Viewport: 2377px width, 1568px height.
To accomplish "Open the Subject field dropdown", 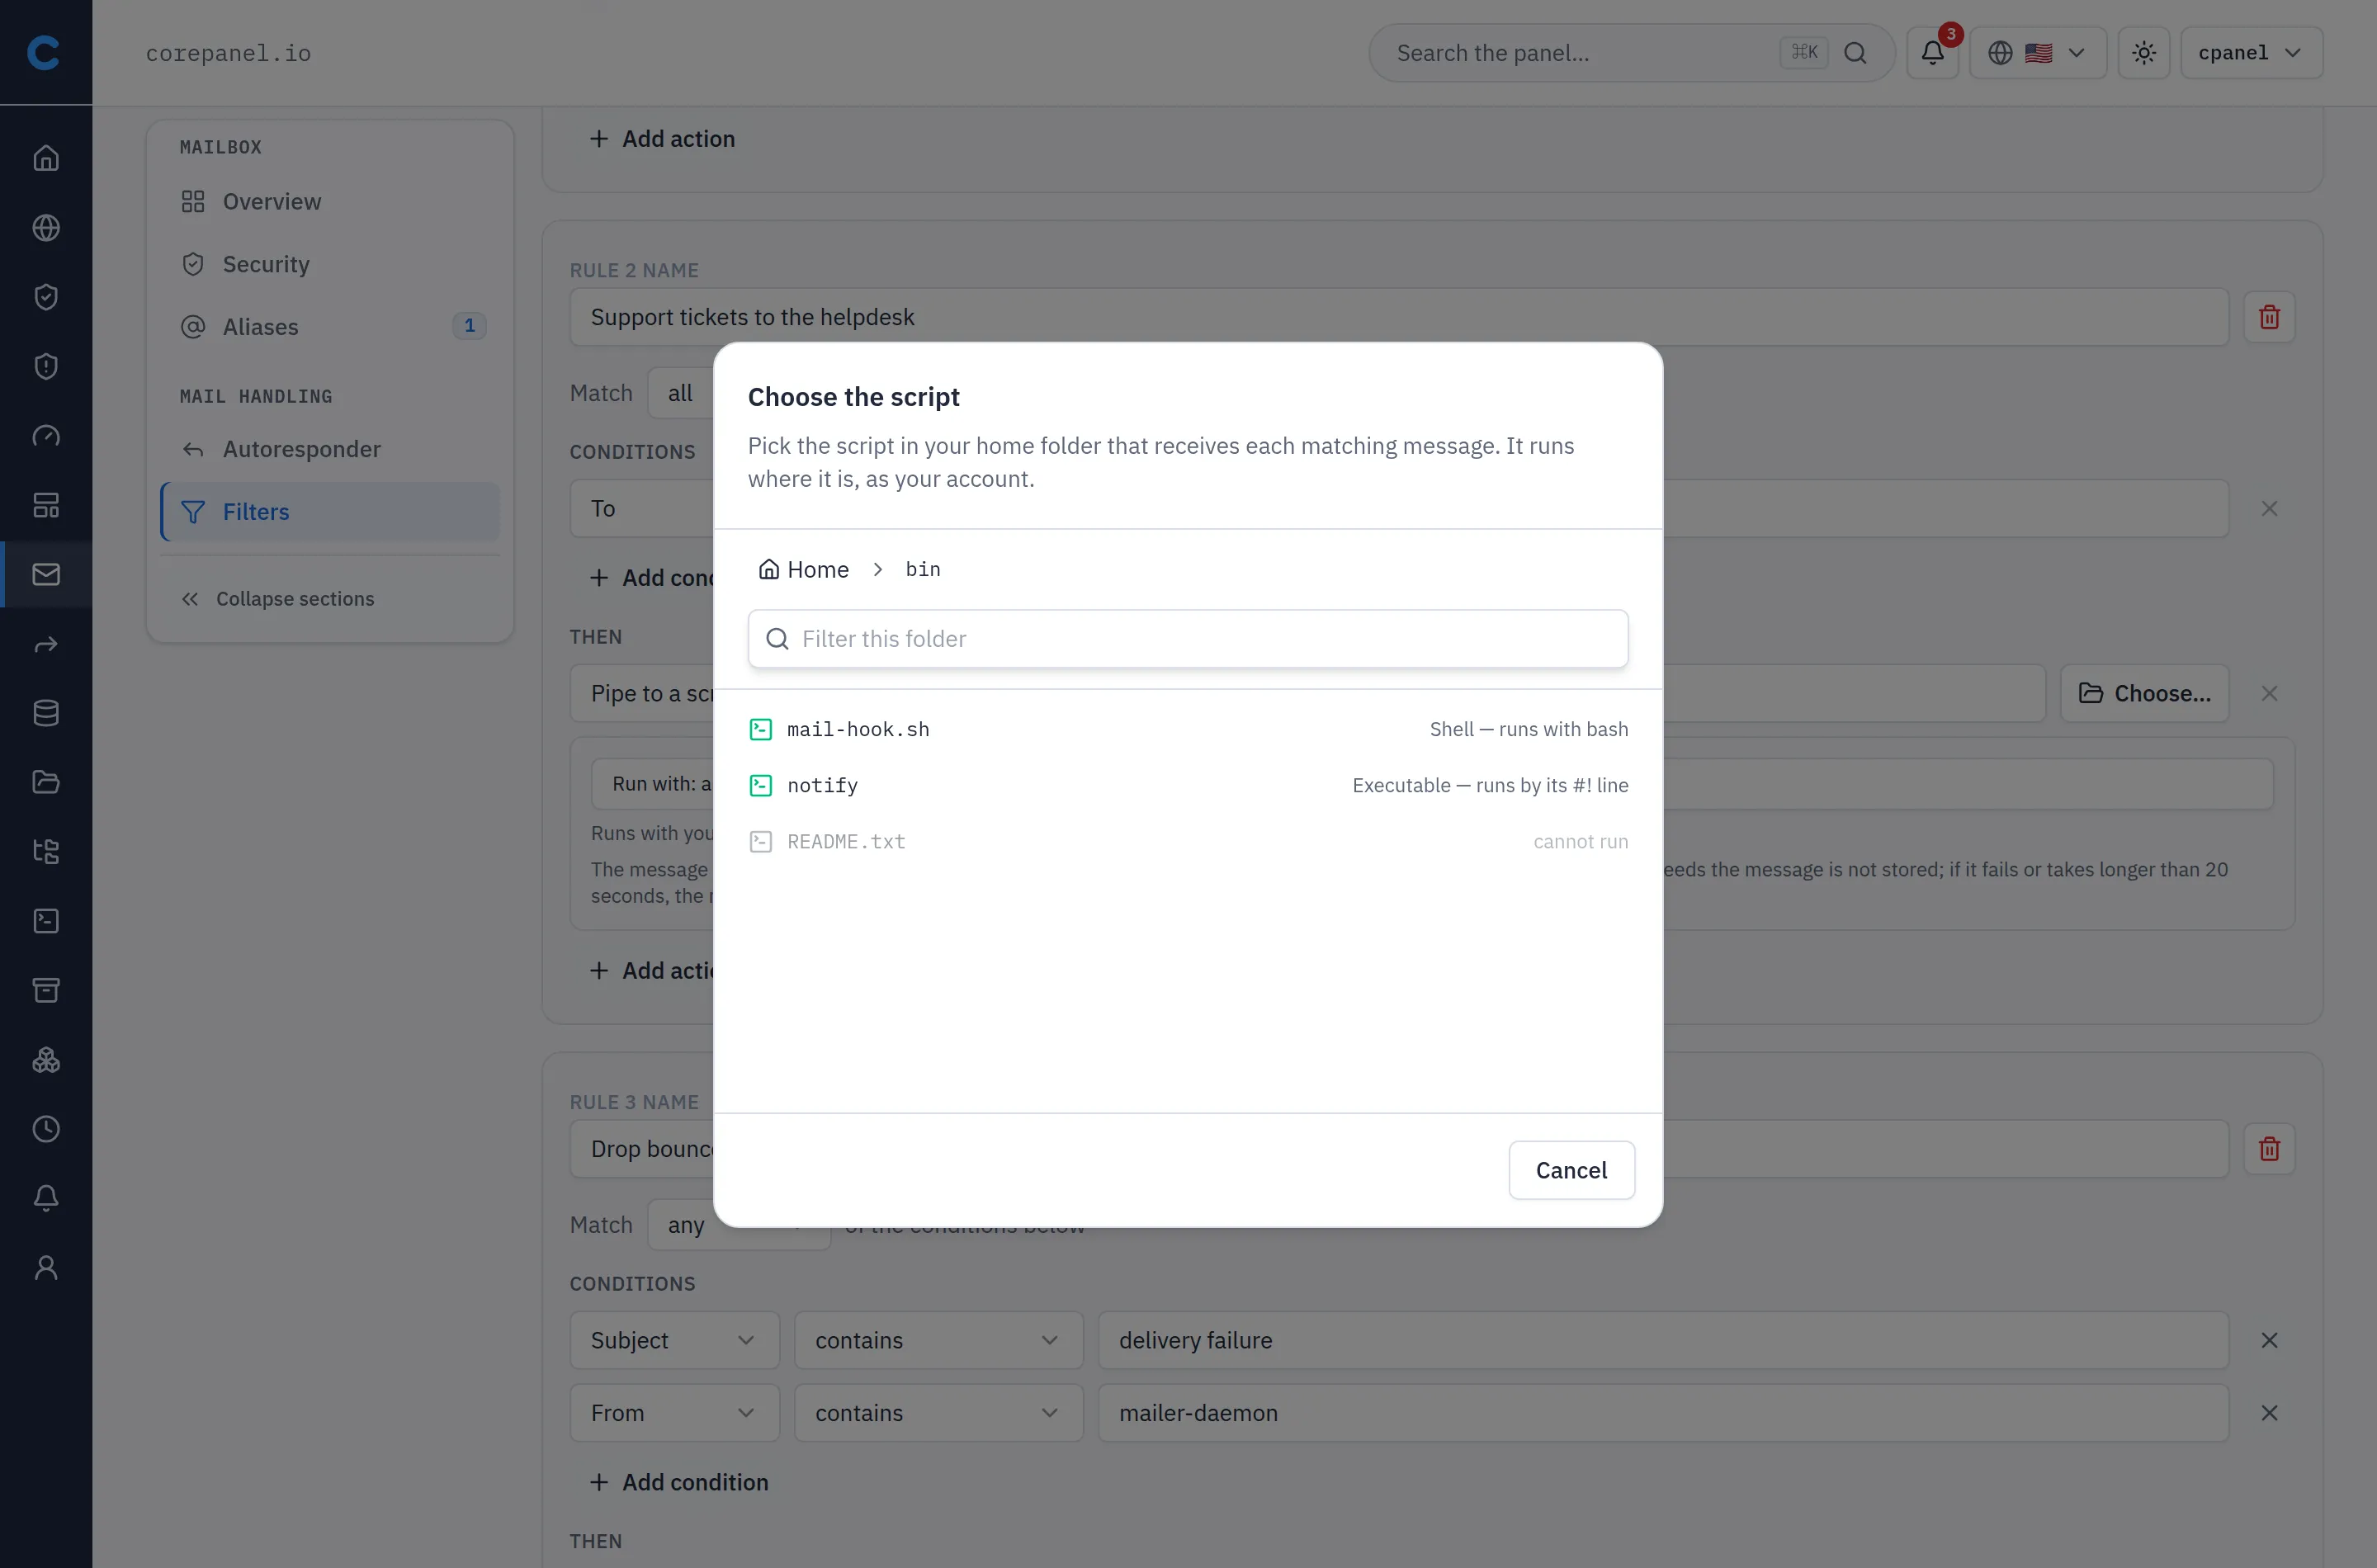I will tap(674, 1340).
